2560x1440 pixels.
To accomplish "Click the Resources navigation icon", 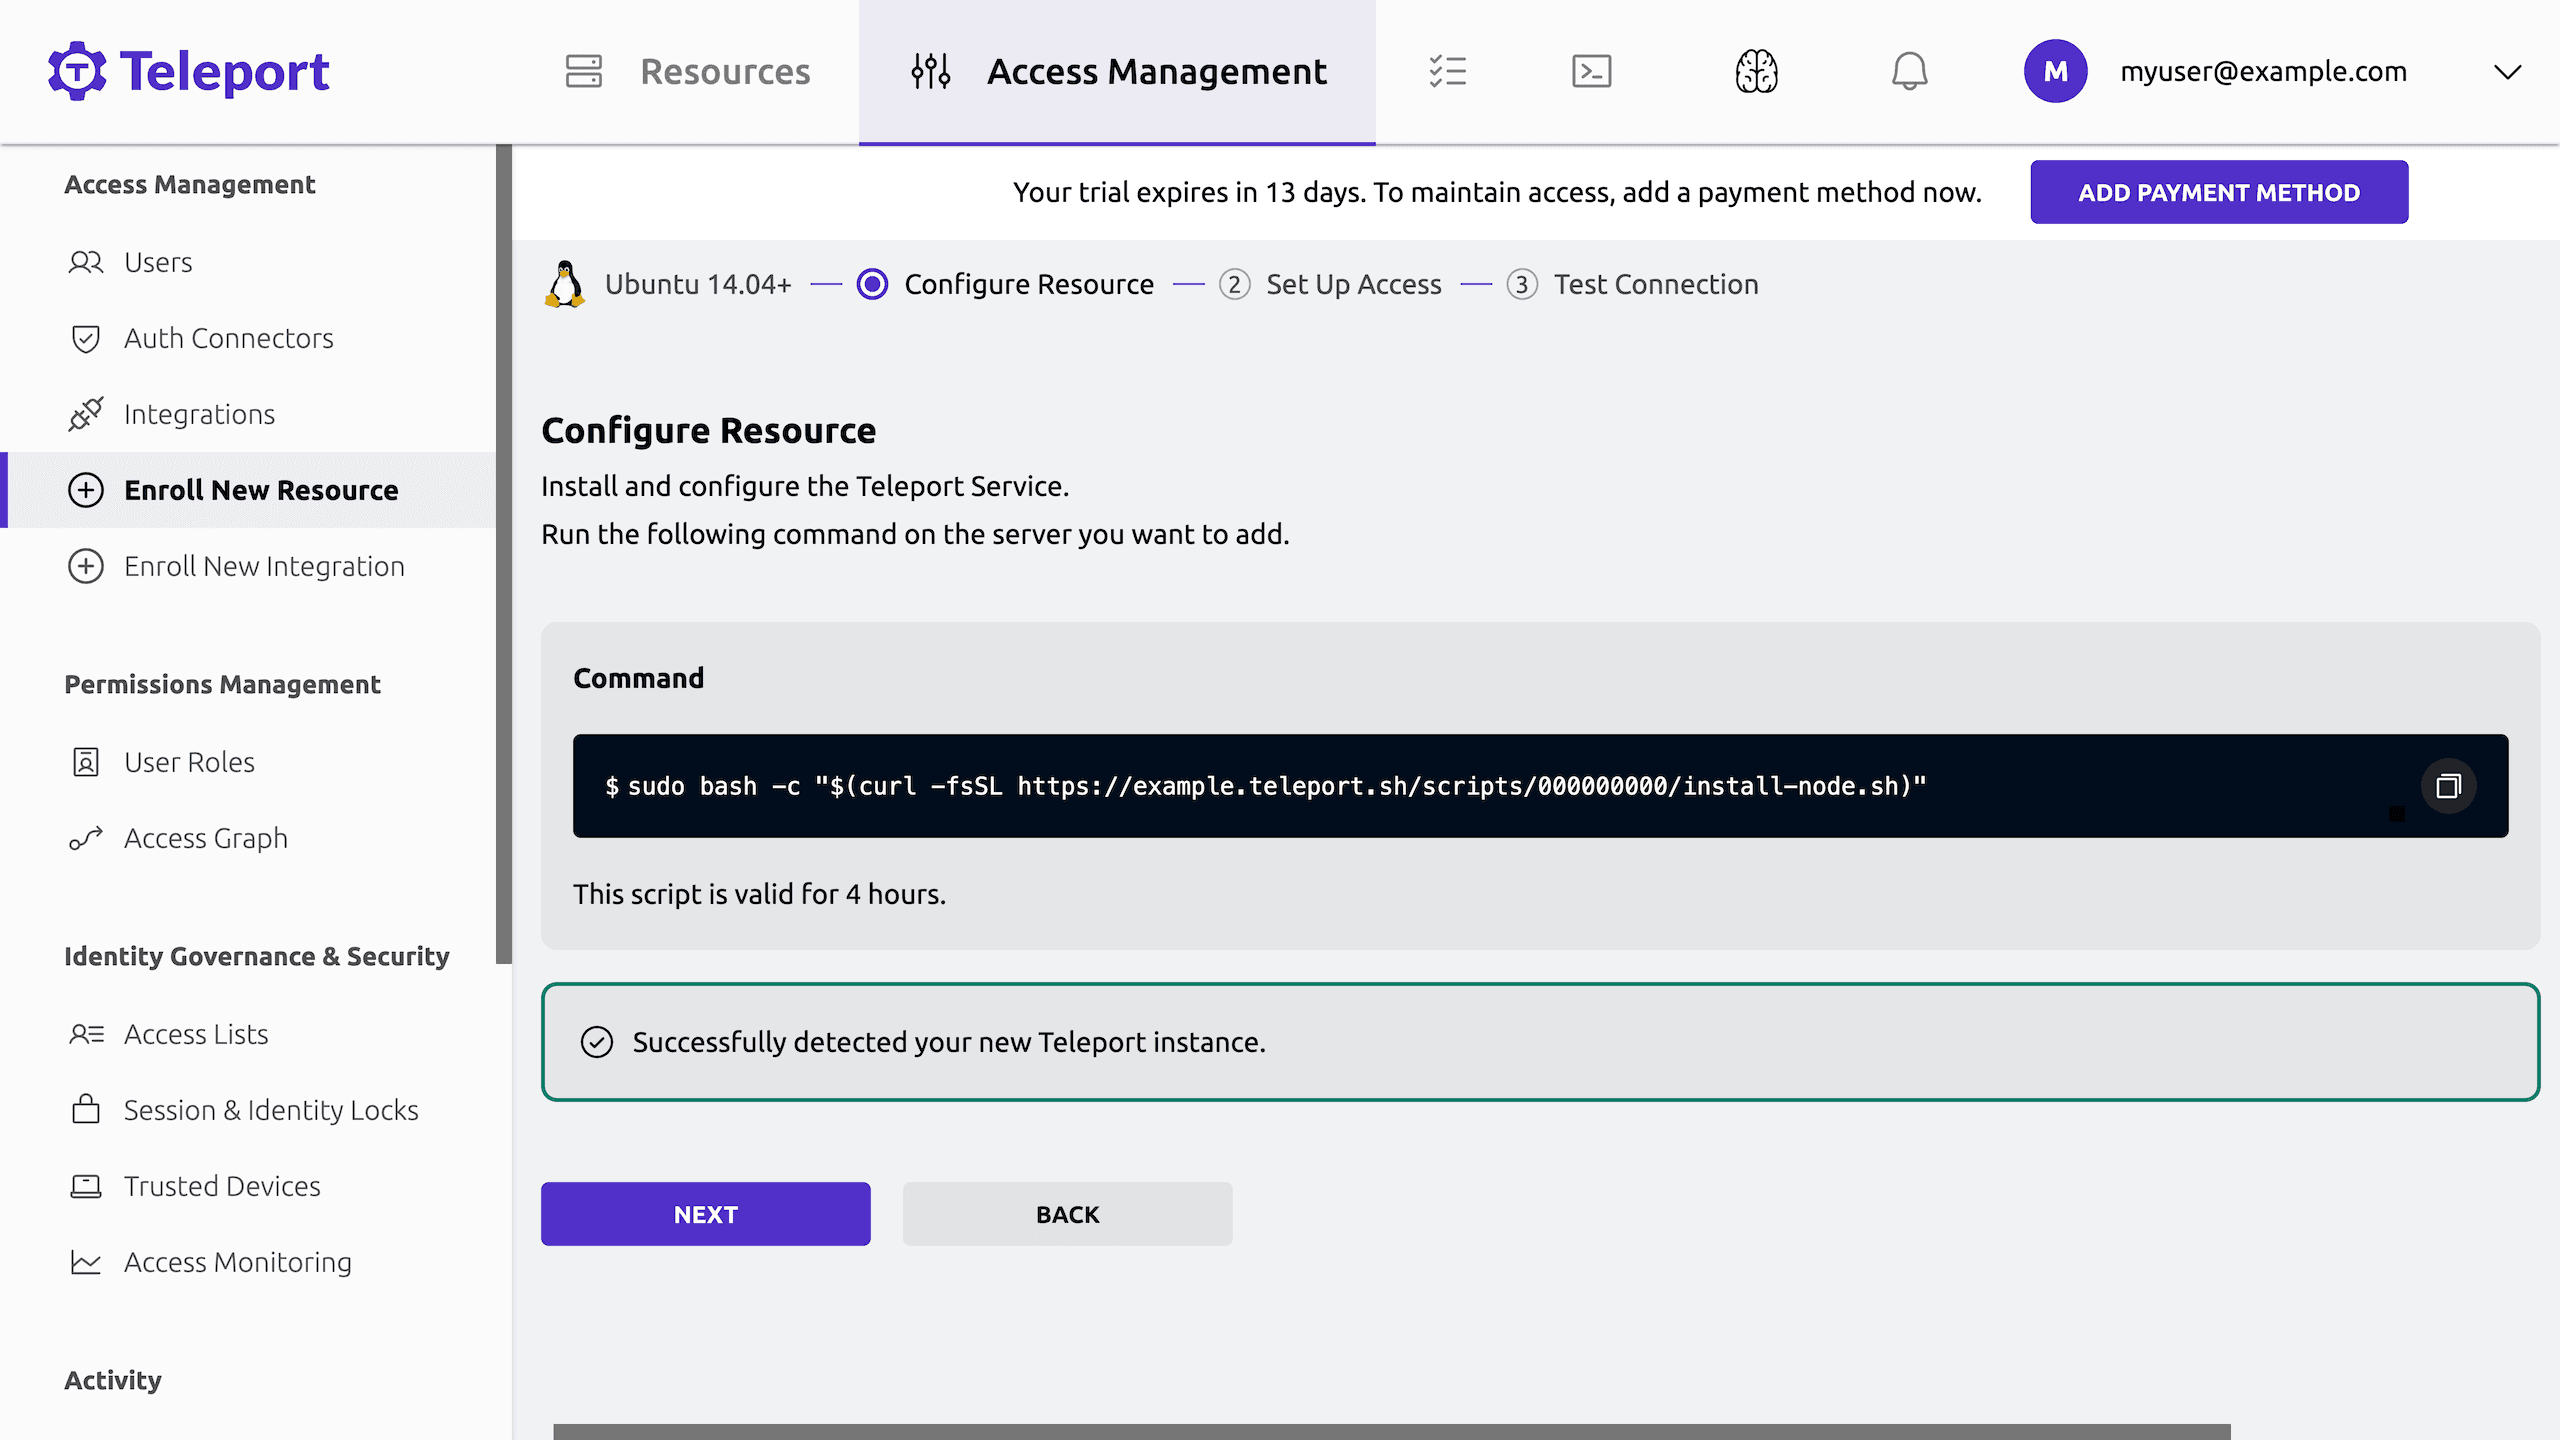I will click(585, 70).
